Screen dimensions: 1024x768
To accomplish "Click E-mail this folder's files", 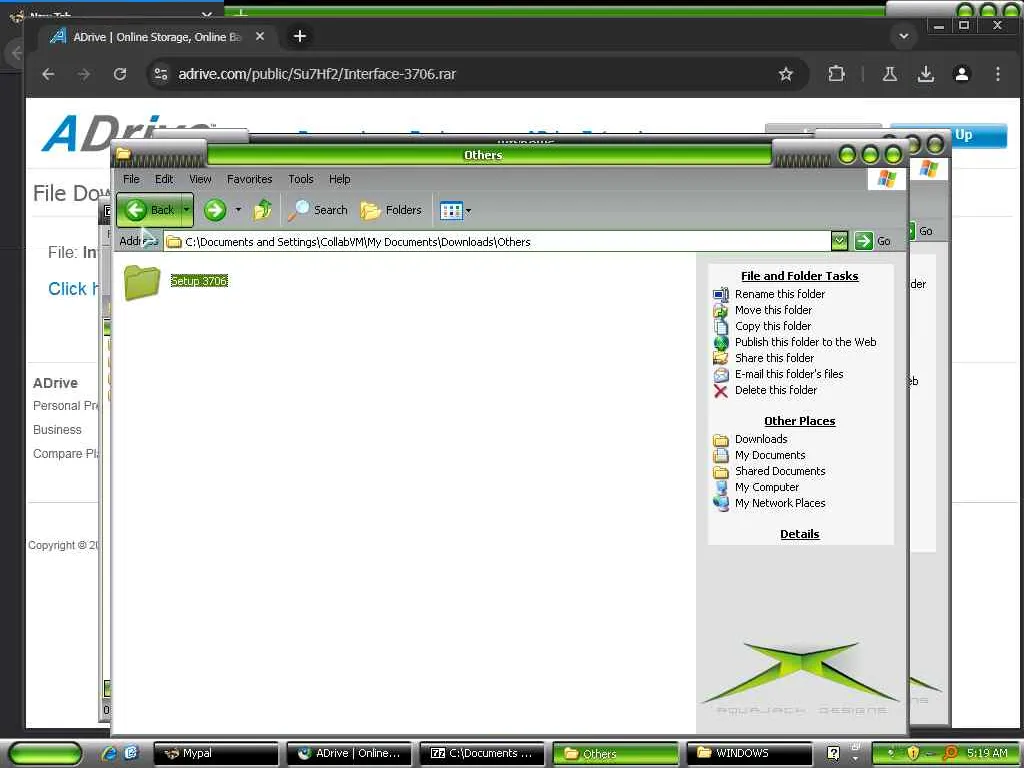I will point(788,374).
